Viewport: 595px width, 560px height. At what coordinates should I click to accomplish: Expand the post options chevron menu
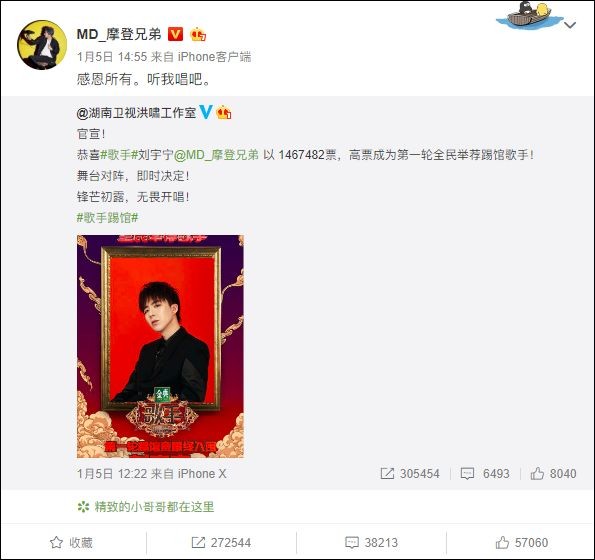570,25
